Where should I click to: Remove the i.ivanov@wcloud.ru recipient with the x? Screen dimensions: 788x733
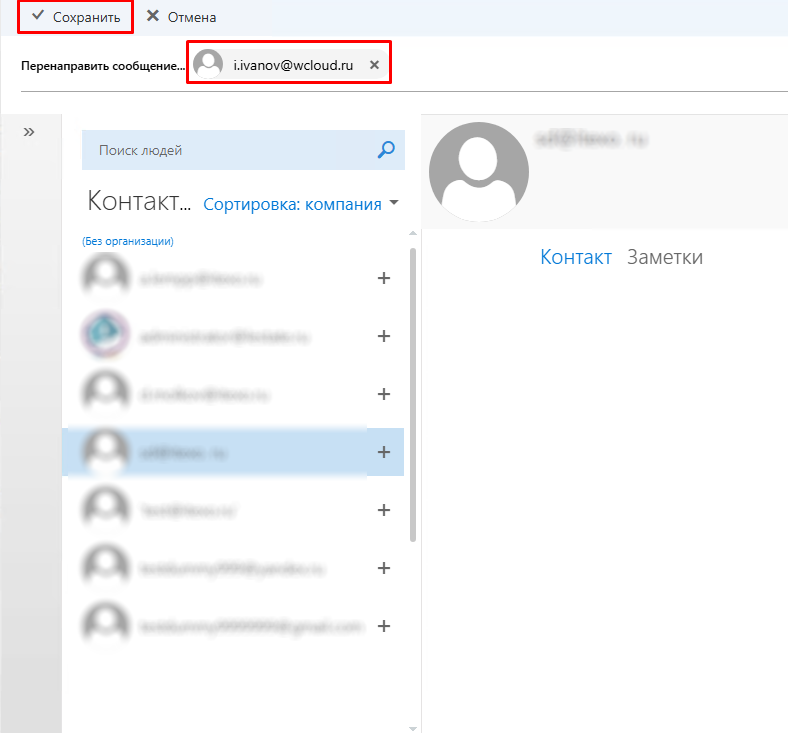[x=374, y=64]
